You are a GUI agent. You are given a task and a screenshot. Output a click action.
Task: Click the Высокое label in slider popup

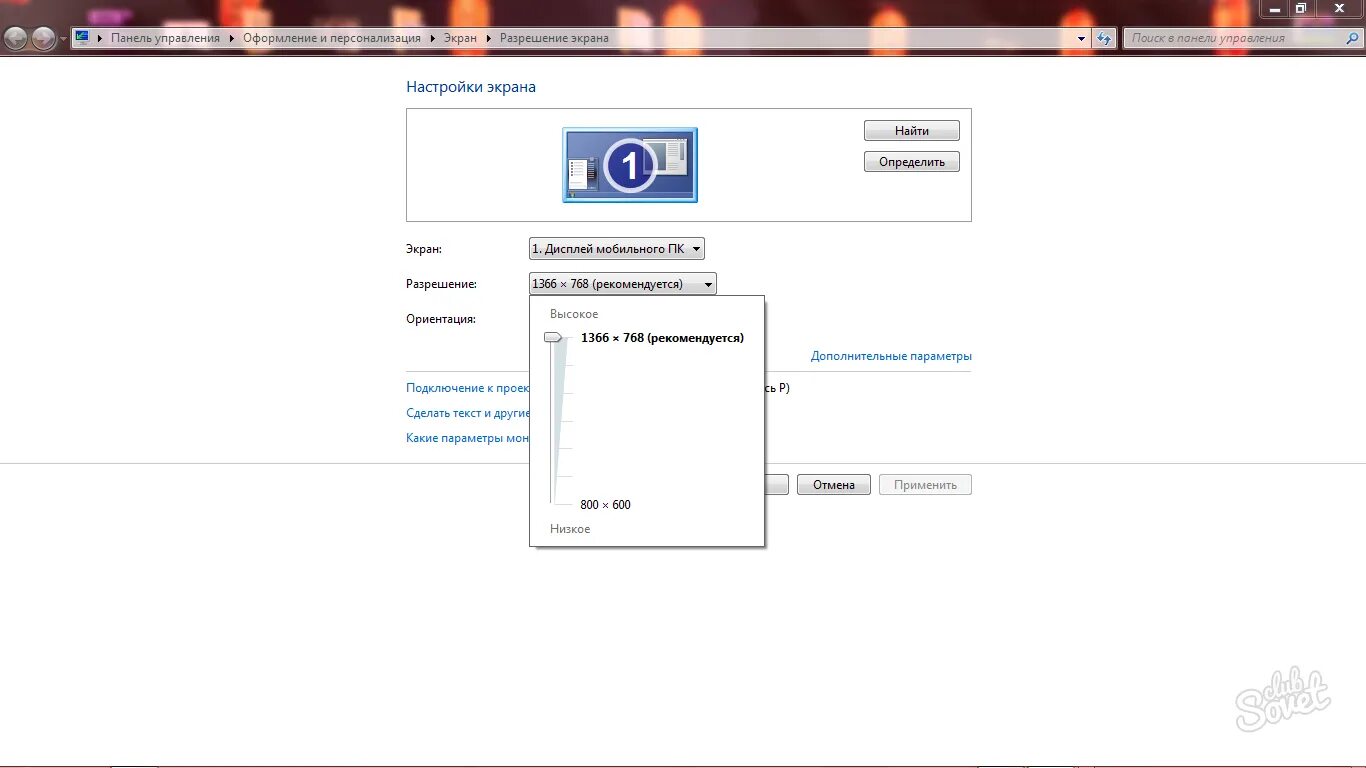[x=574, y=314]
